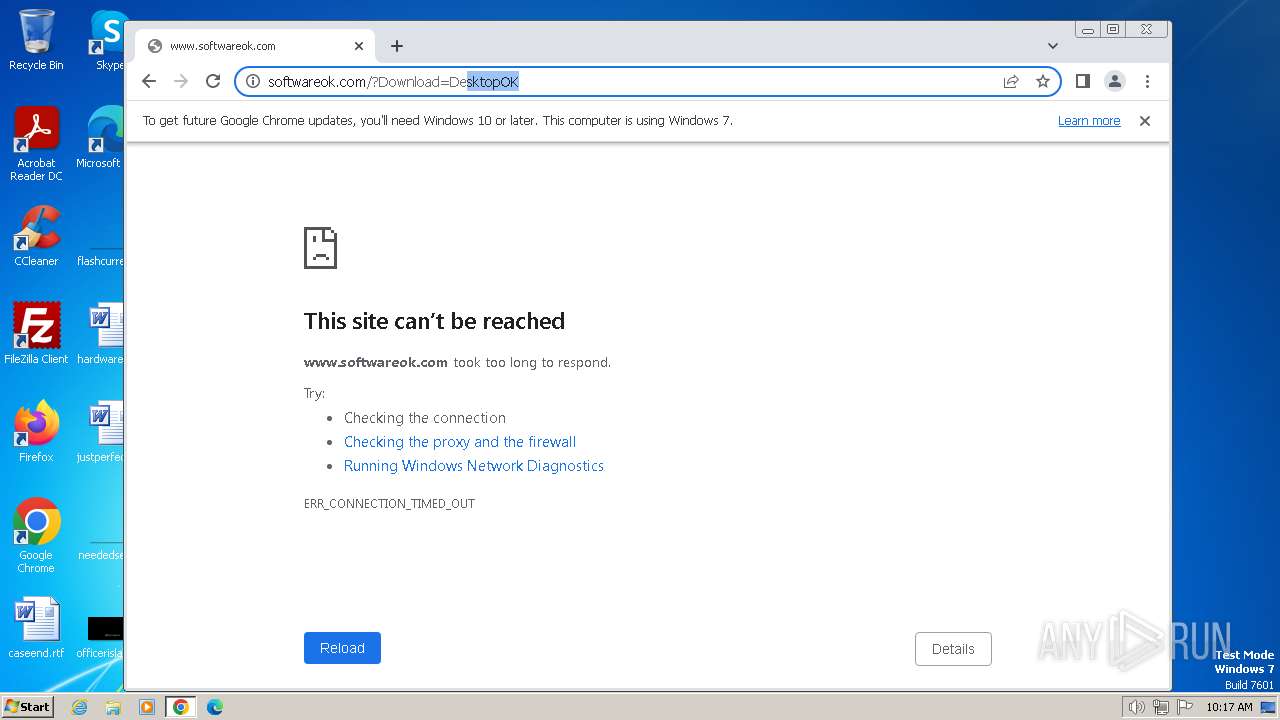The height and width of the screenshot is (720, 1280).
Task: Open Microsoft Edge desktop shortcut
Action: pos(100,138)
